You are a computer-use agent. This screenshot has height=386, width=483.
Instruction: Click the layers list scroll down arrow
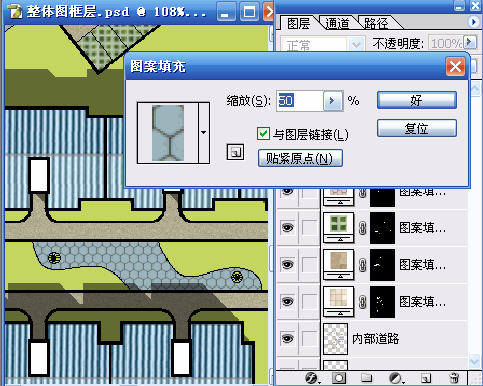click(x=474, y=361)
